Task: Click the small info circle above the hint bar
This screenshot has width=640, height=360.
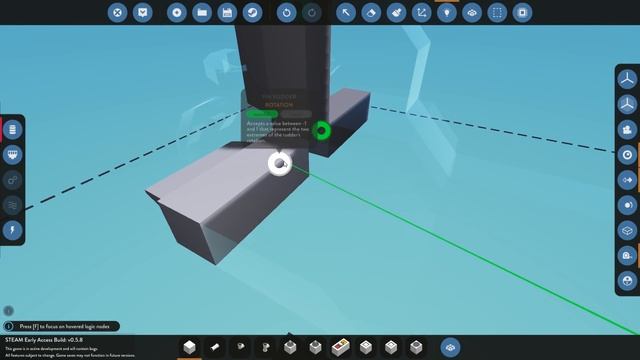Action: pos(9,311)
